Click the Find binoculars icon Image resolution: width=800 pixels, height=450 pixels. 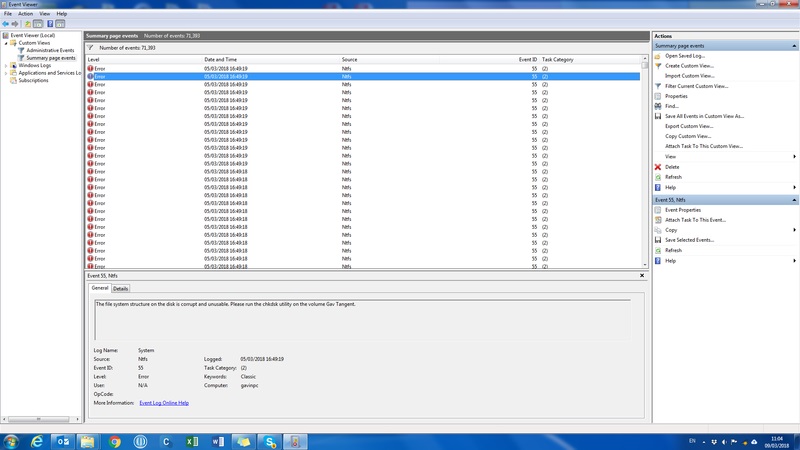click(x=658, y=106)
